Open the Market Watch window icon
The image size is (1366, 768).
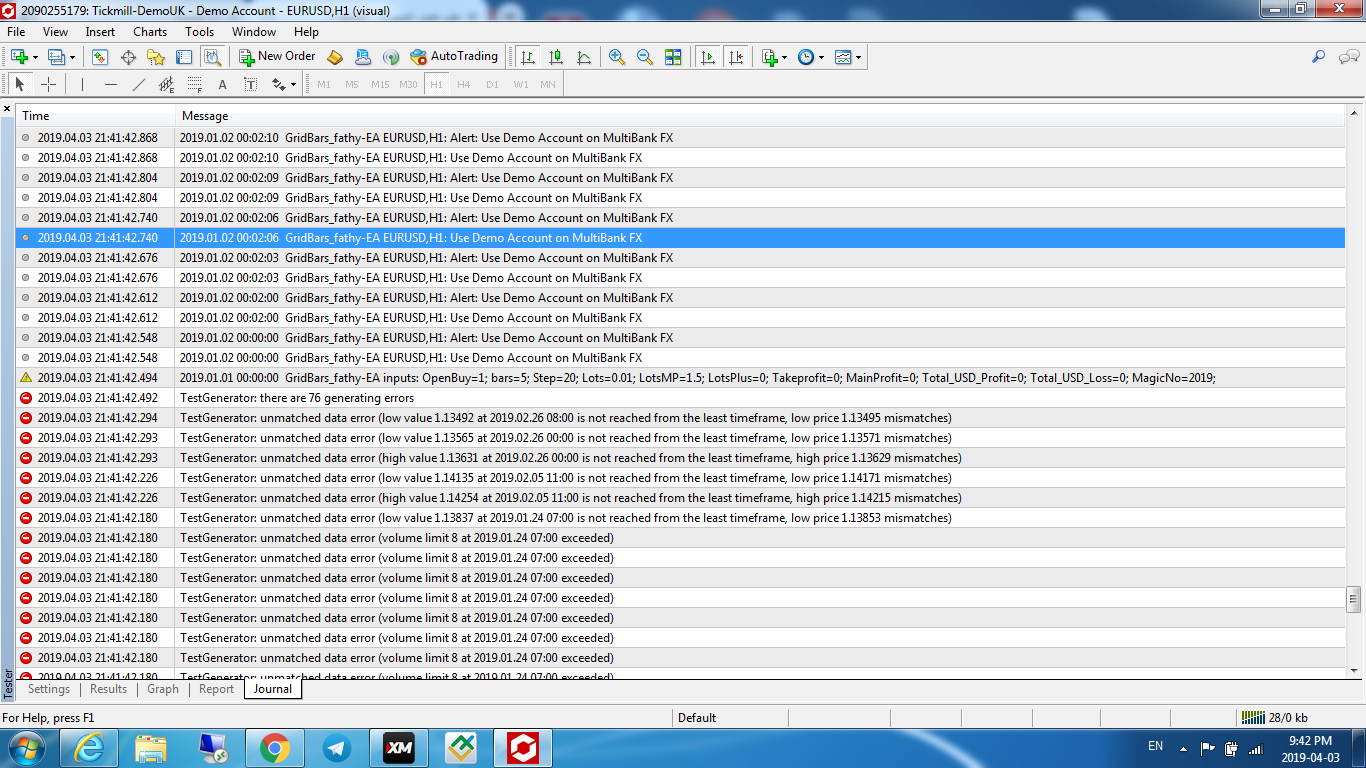100,57
